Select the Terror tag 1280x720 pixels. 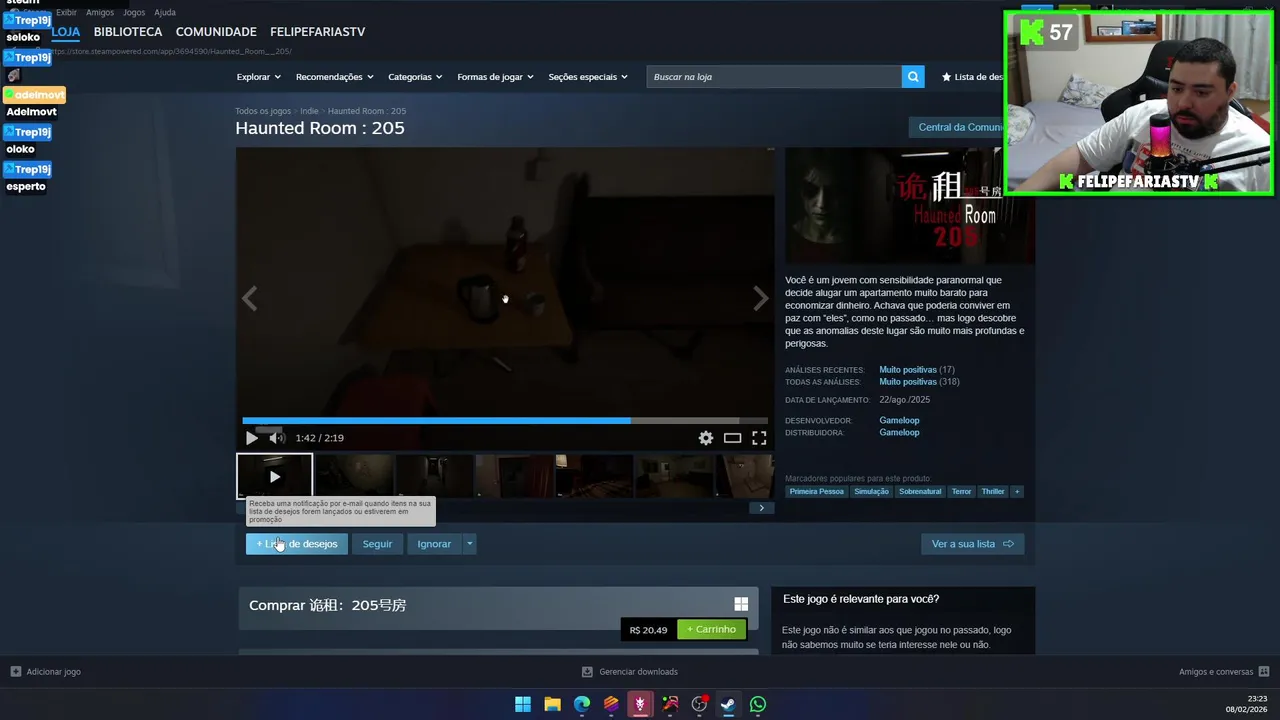[961, 491]
